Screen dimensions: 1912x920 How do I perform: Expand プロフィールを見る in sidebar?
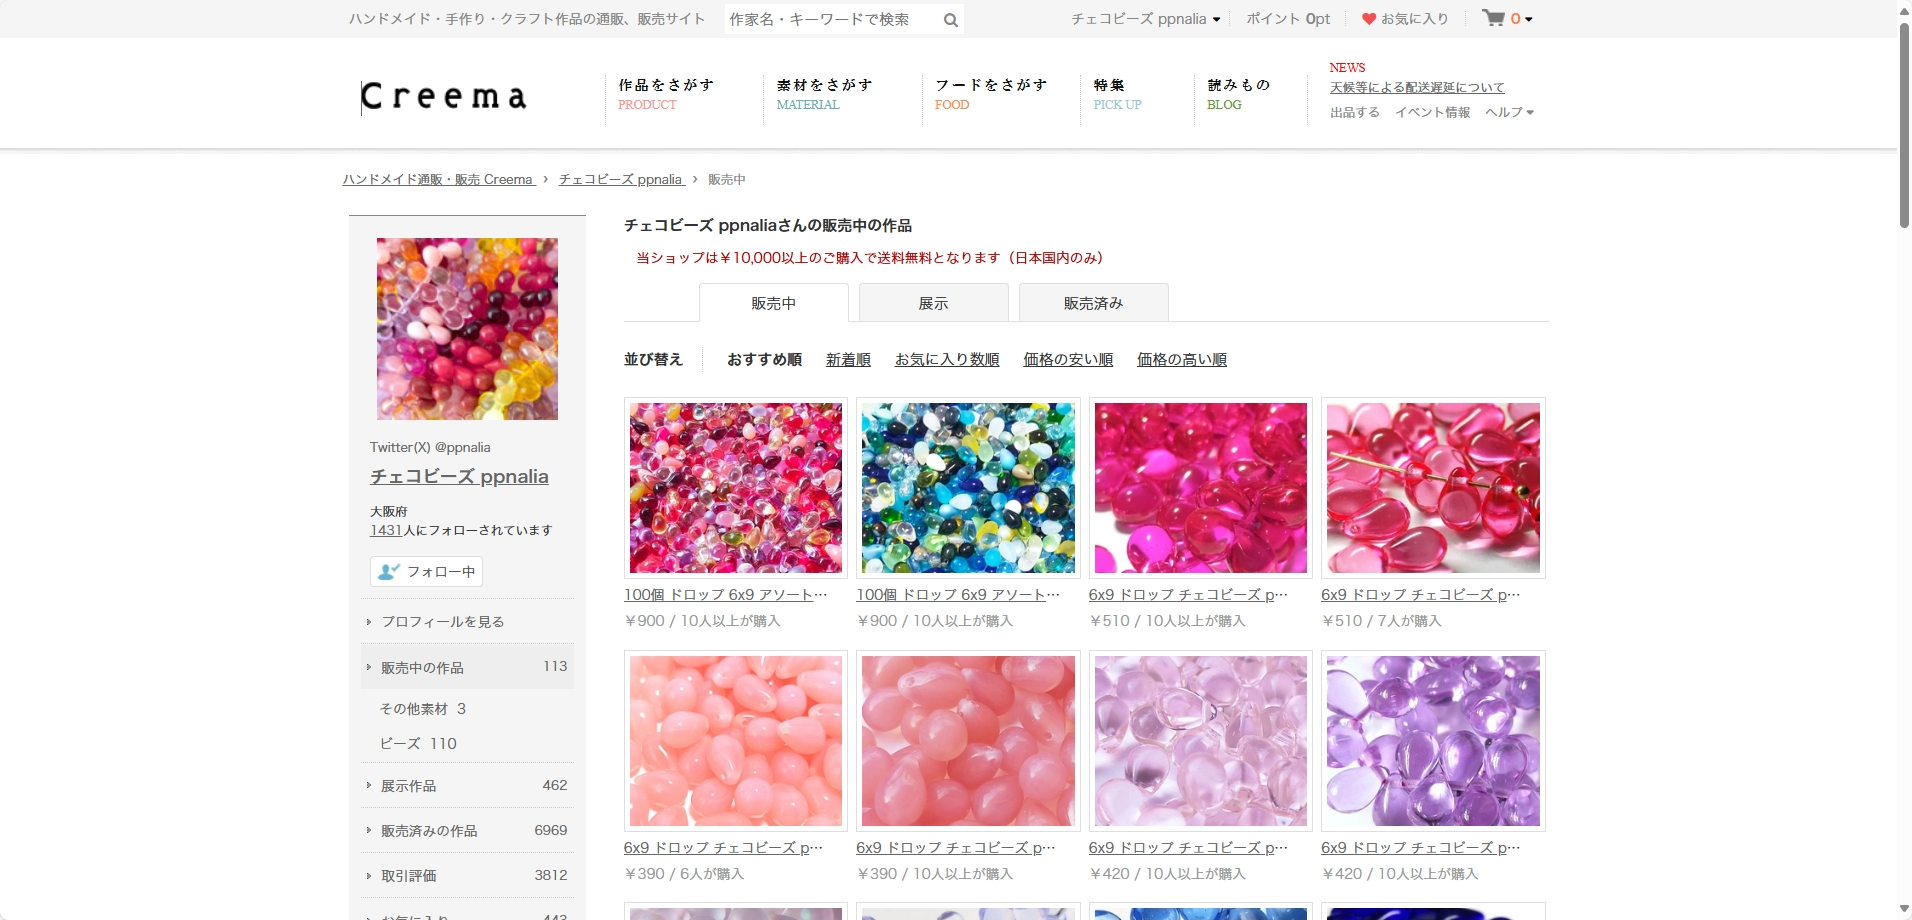(x=442, y=622)
